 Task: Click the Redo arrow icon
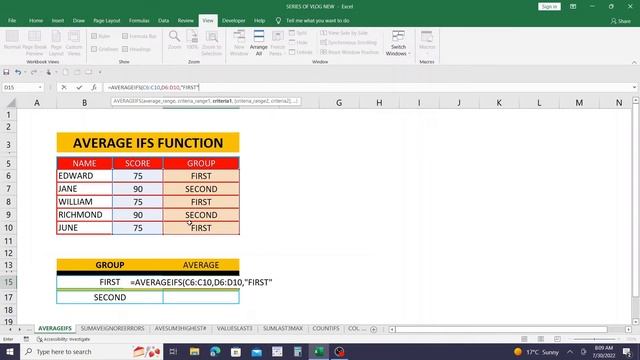(x=34, y=72)
